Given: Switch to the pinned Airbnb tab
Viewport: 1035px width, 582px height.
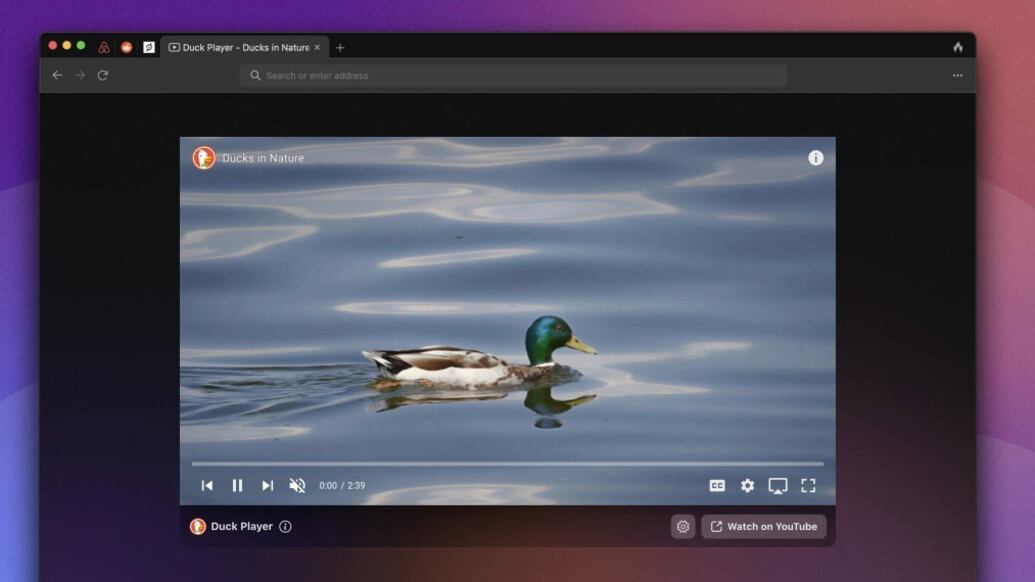Looking at the screenshot, I should (x=104, y=47).
